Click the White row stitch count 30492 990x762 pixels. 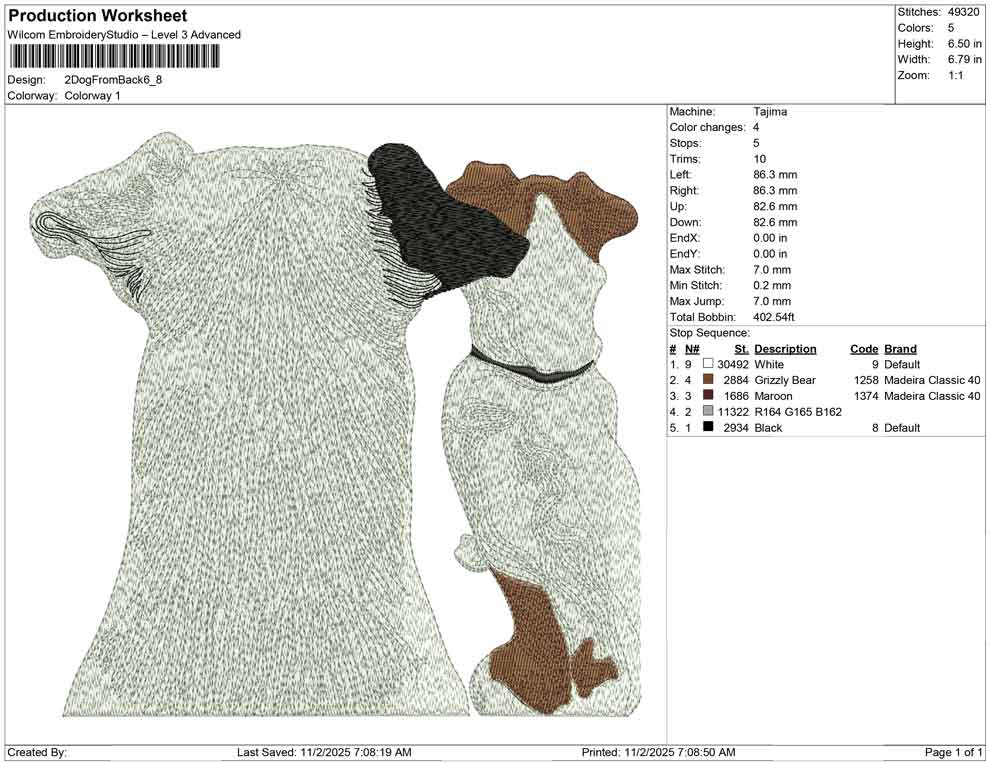[733, 364]
